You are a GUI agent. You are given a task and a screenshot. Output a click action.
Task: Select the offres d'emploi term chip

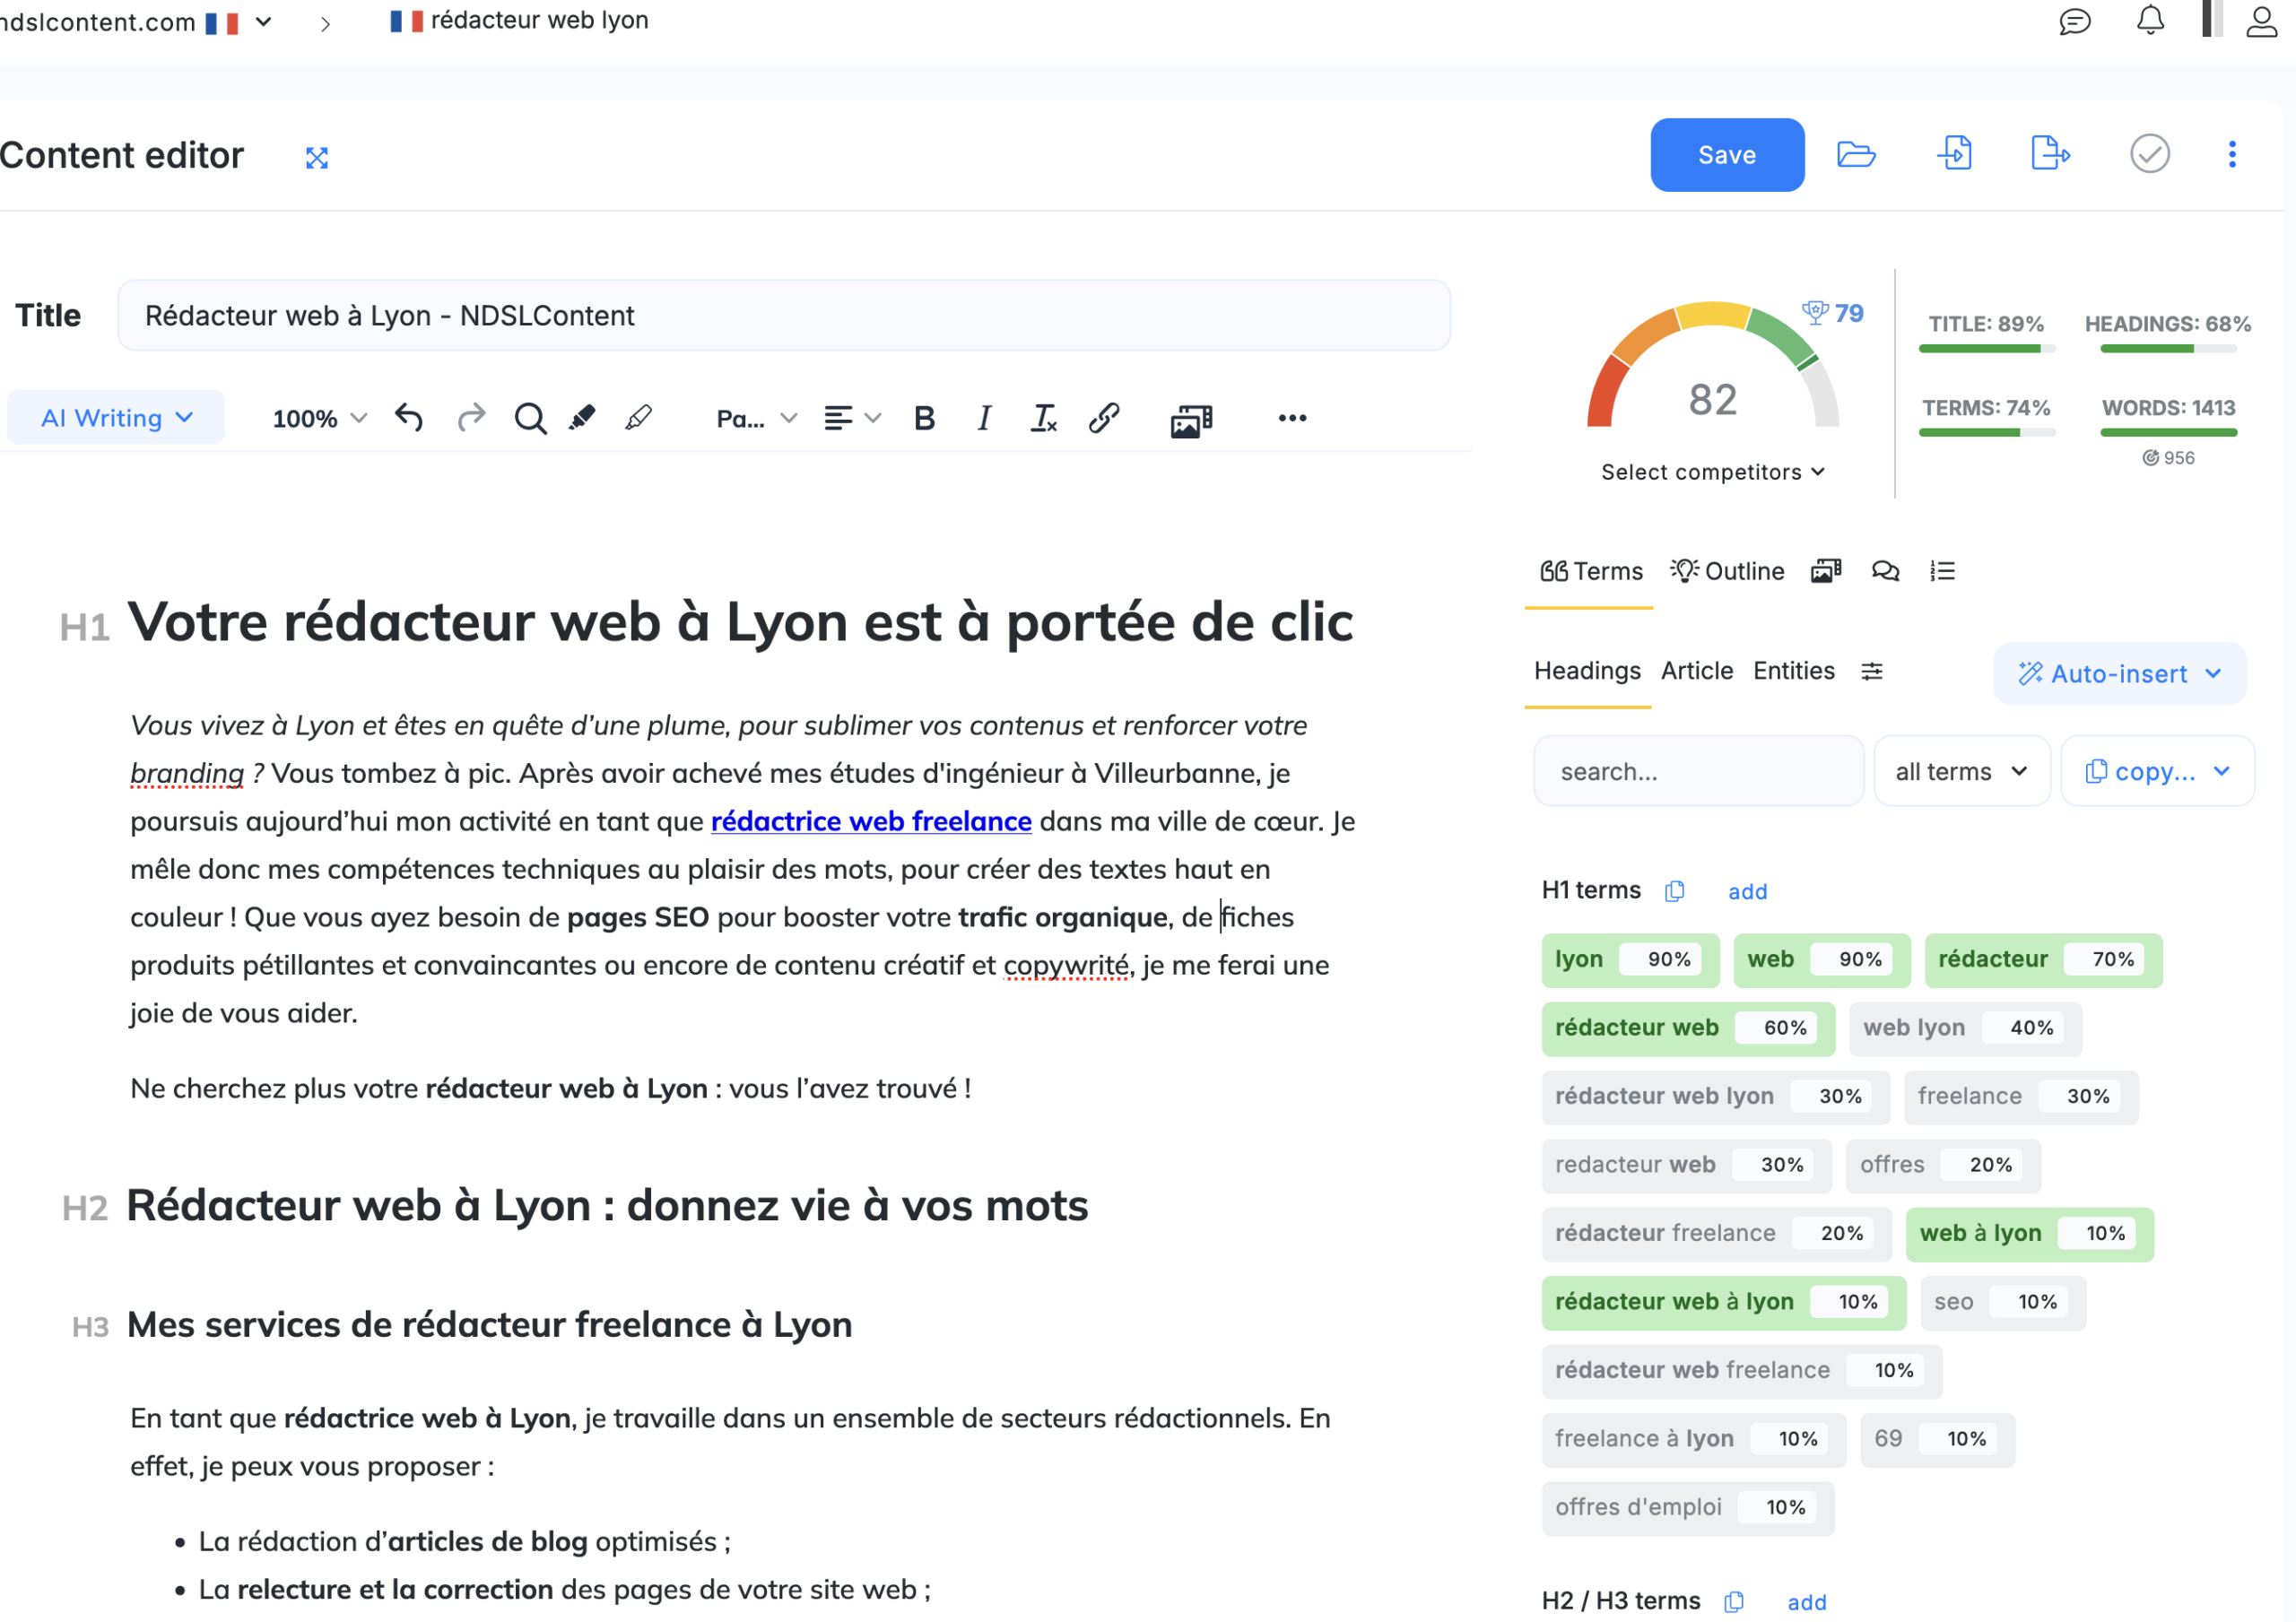tap(1688, 1508)
